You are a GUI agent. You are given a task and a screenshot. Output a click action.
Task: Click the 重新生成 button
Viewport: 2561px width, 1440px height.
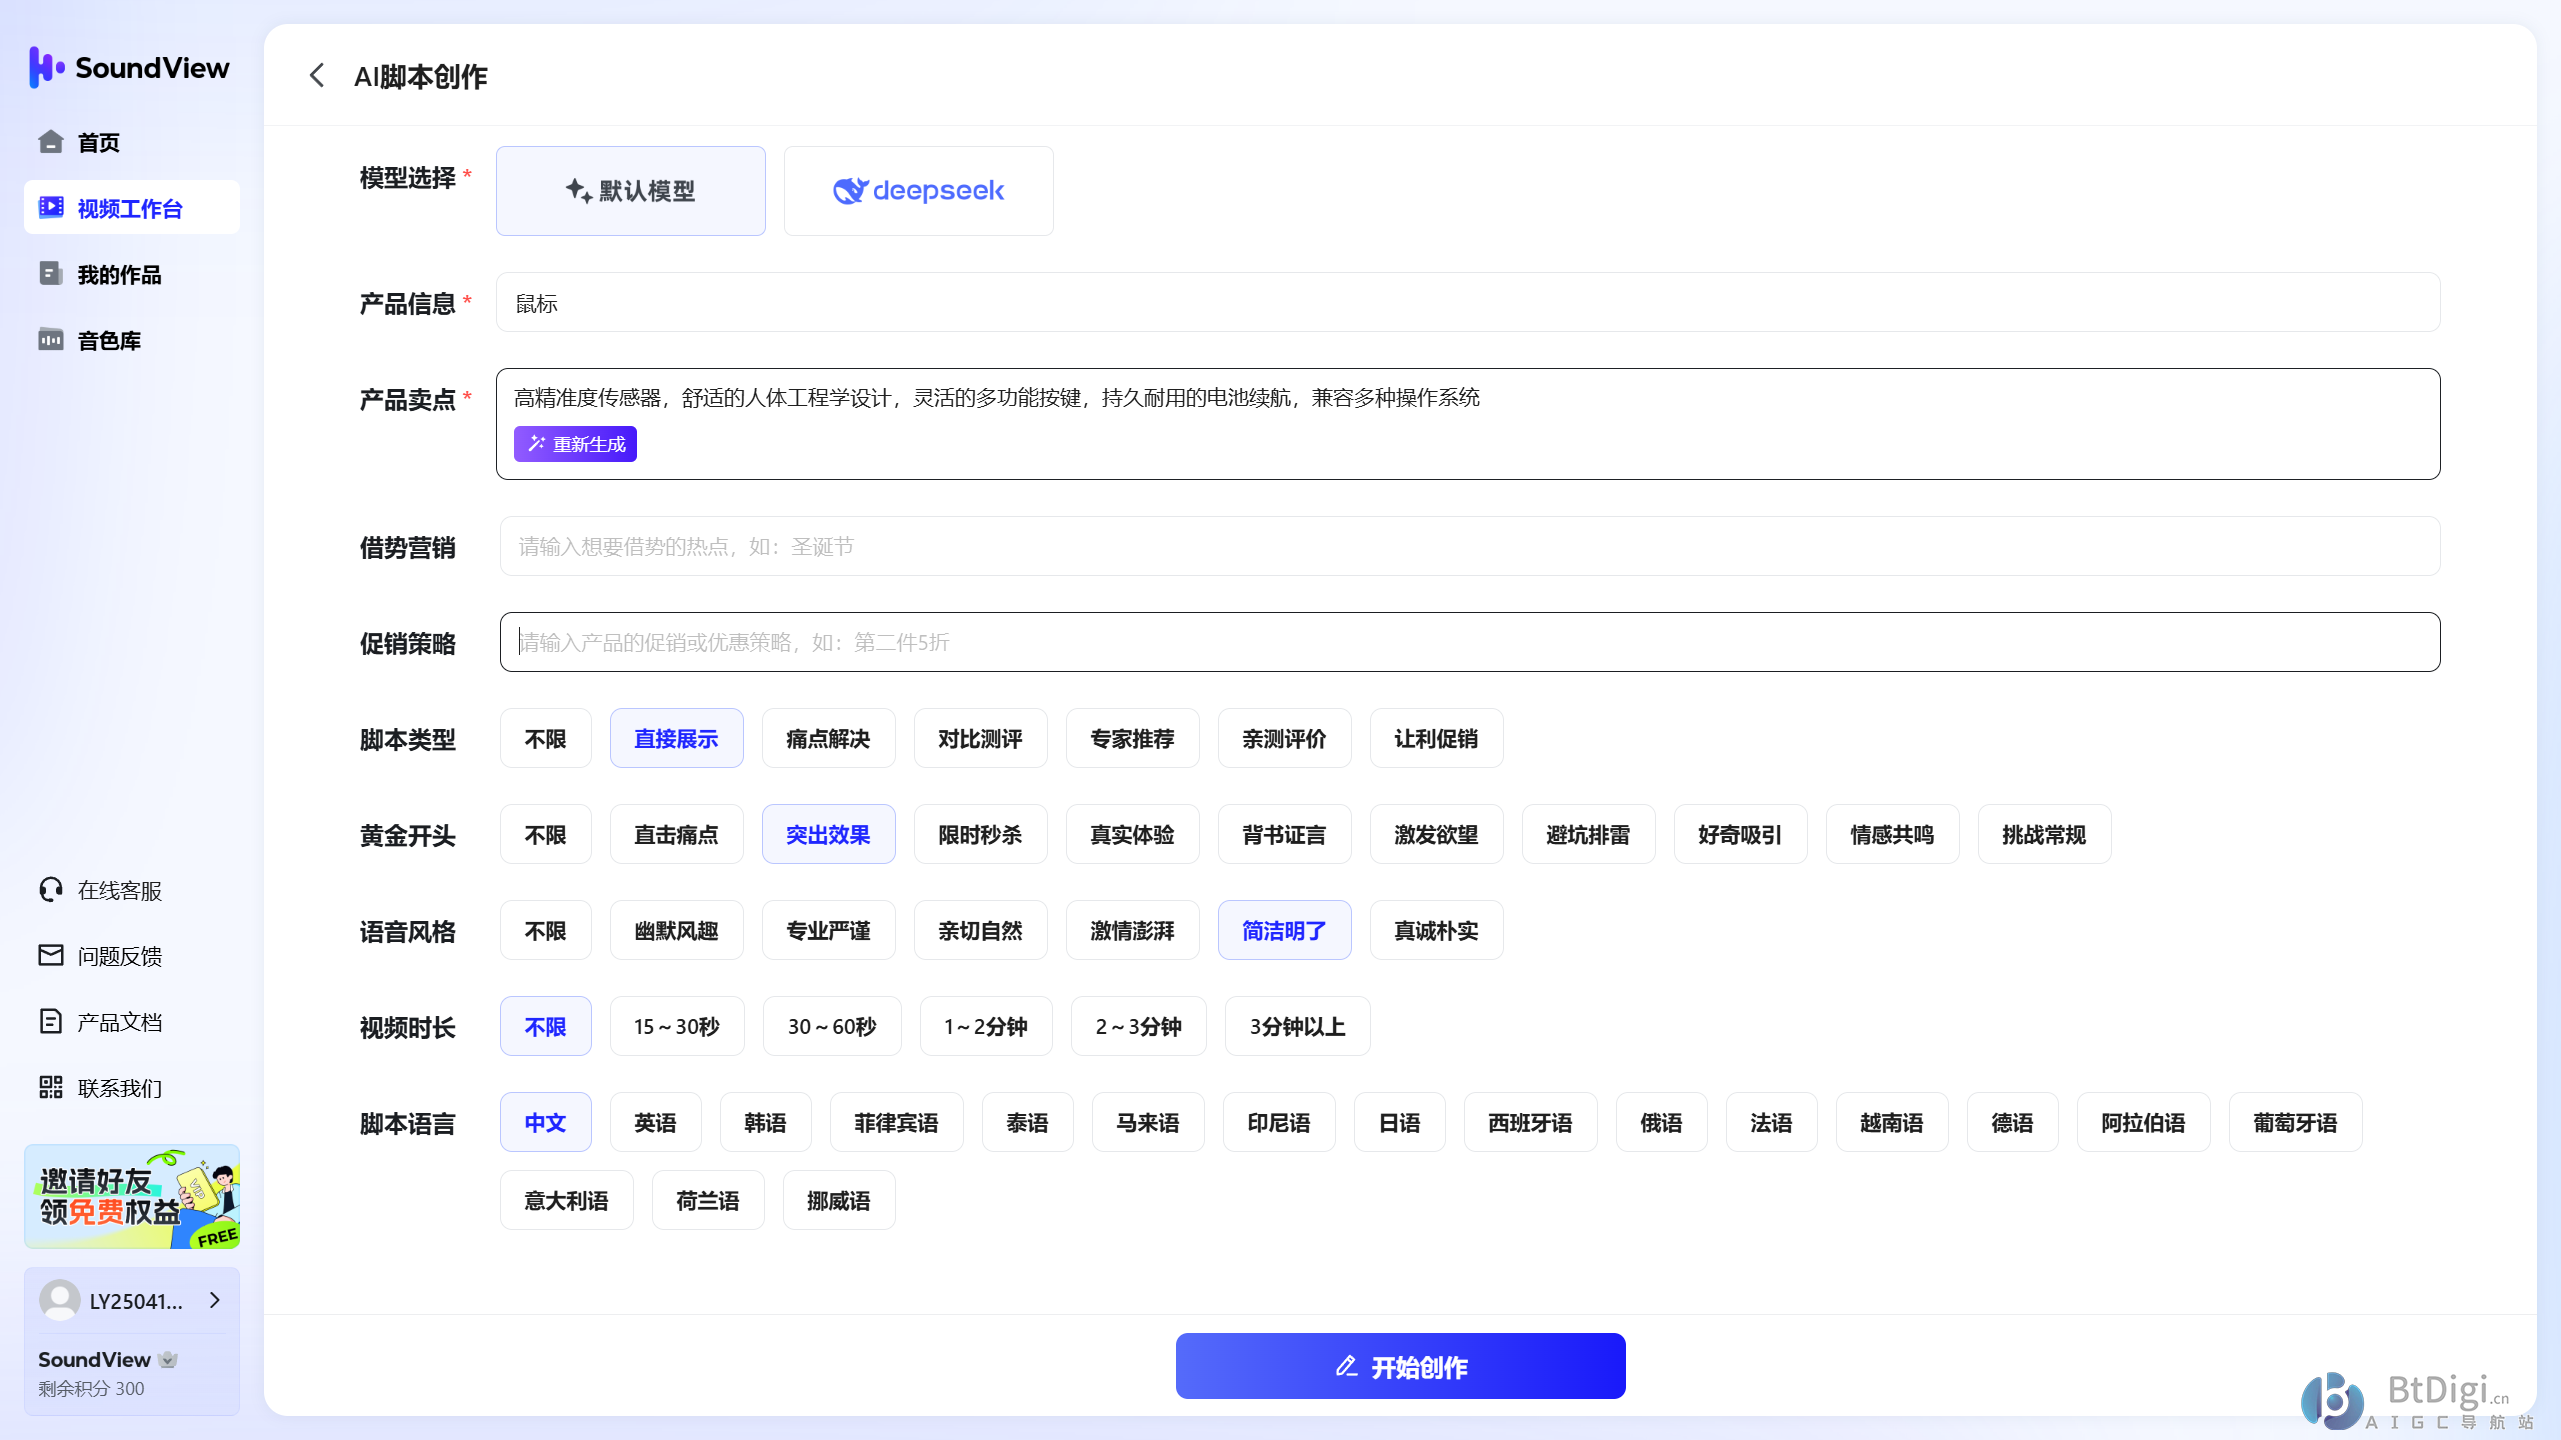pyautogui.click(x=575, y=445)
